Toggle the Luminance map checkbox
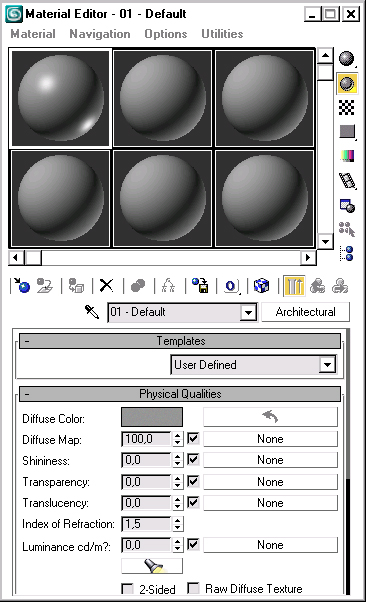 (193, 544)
